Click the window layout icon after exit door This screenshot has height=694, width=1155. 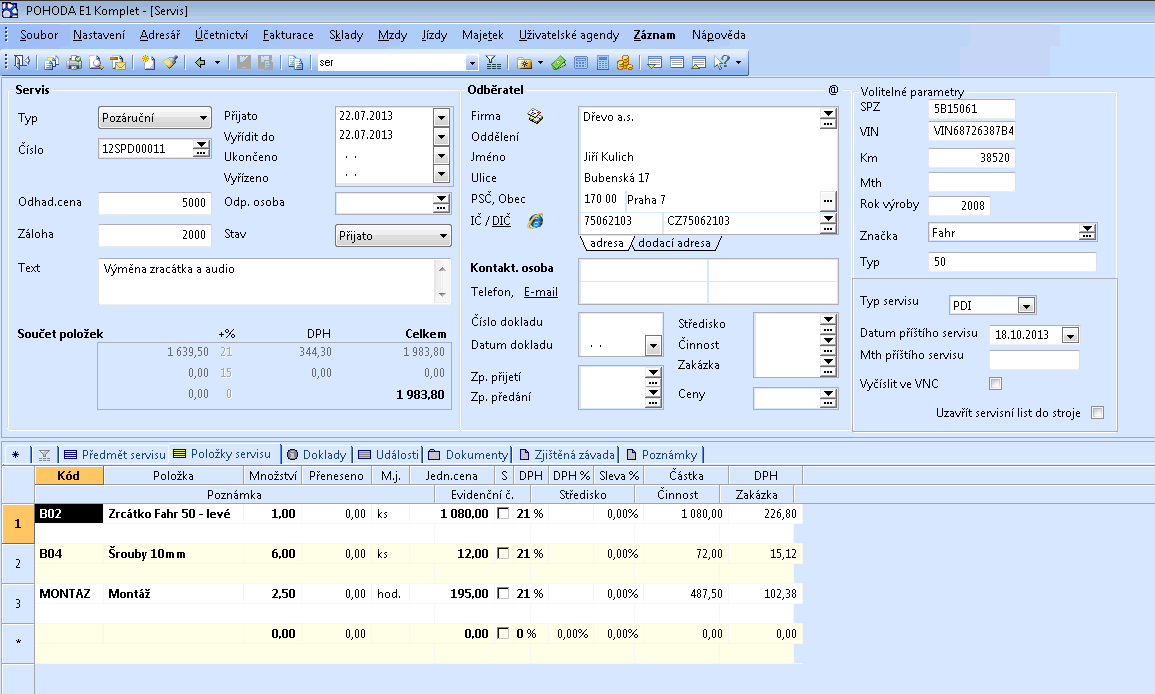pos(51,63)
